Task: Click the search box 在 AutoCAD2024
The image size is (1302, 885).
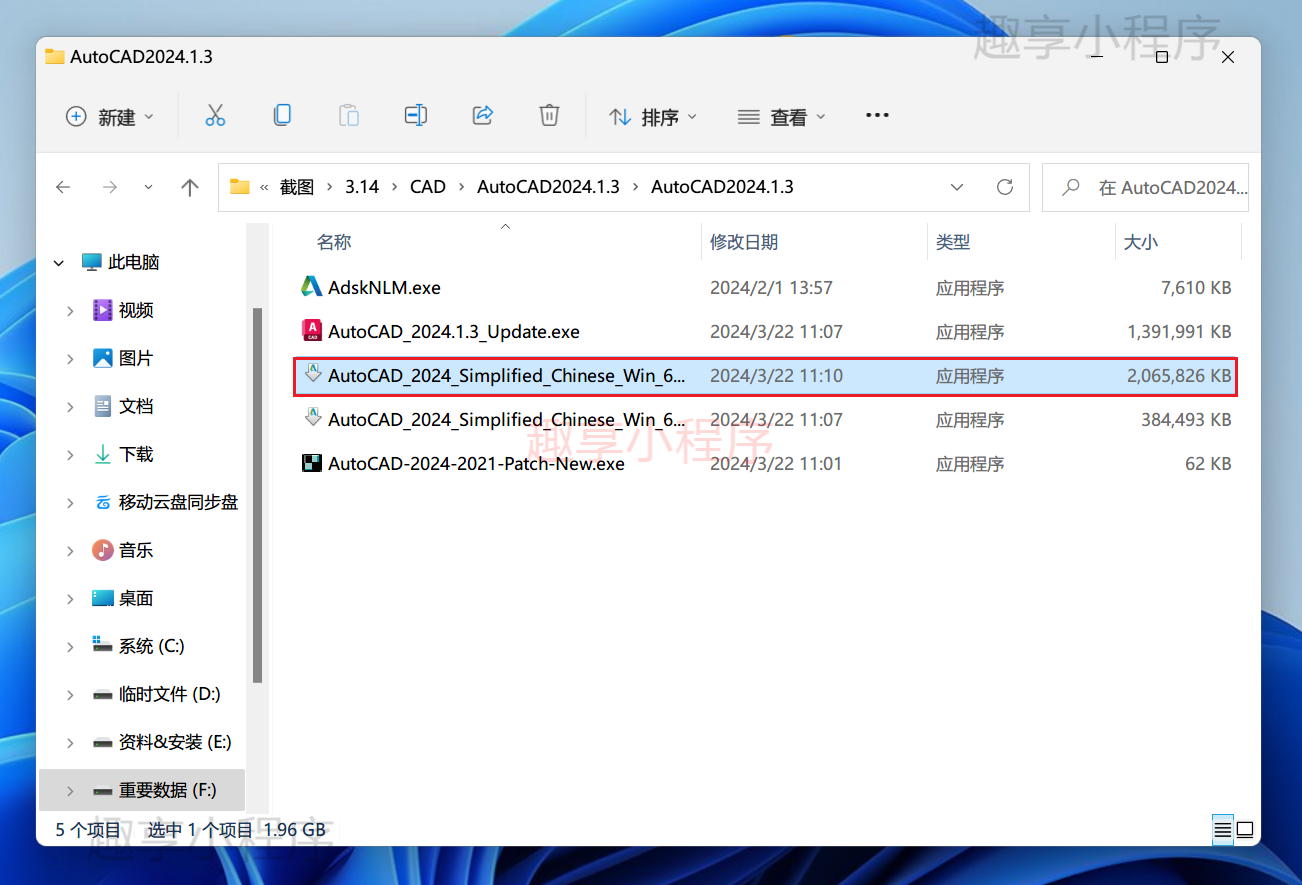Action: (x=1145, y=187)
